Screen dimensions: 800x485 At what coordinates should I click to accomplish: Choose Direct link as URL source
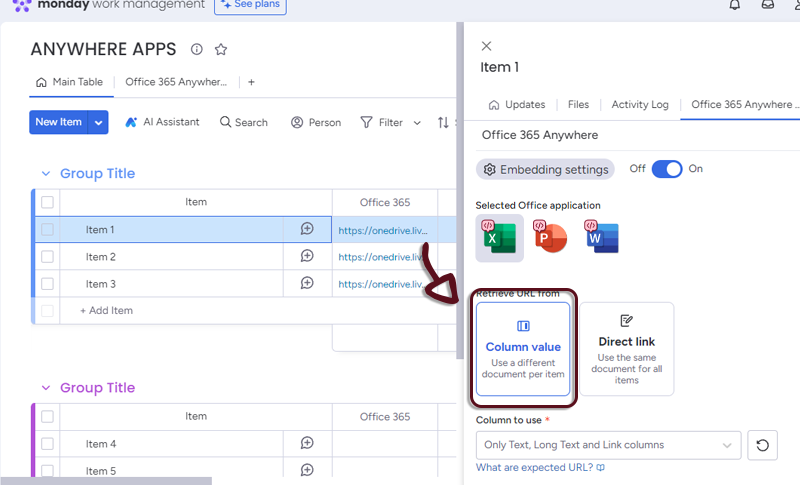pos(626,348)
